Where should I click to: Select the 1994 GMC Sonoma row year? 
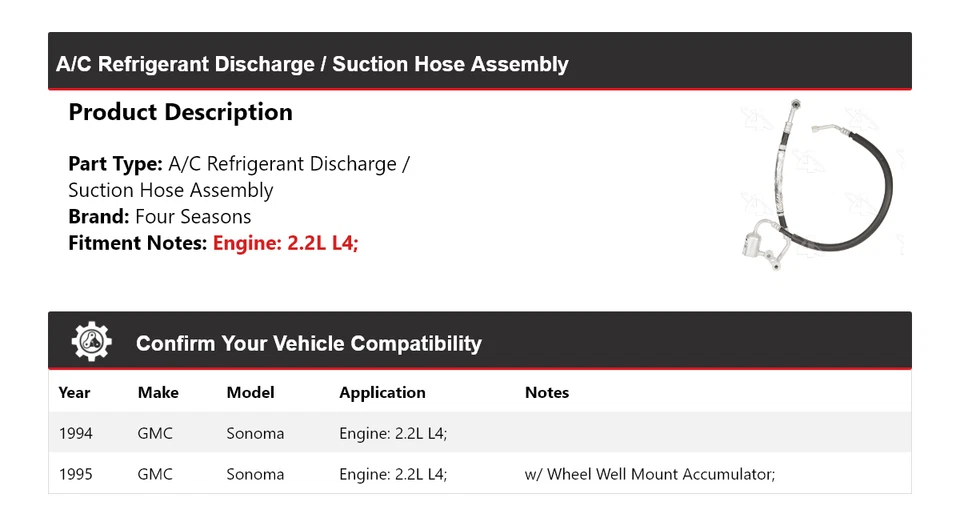coord(76,434)
